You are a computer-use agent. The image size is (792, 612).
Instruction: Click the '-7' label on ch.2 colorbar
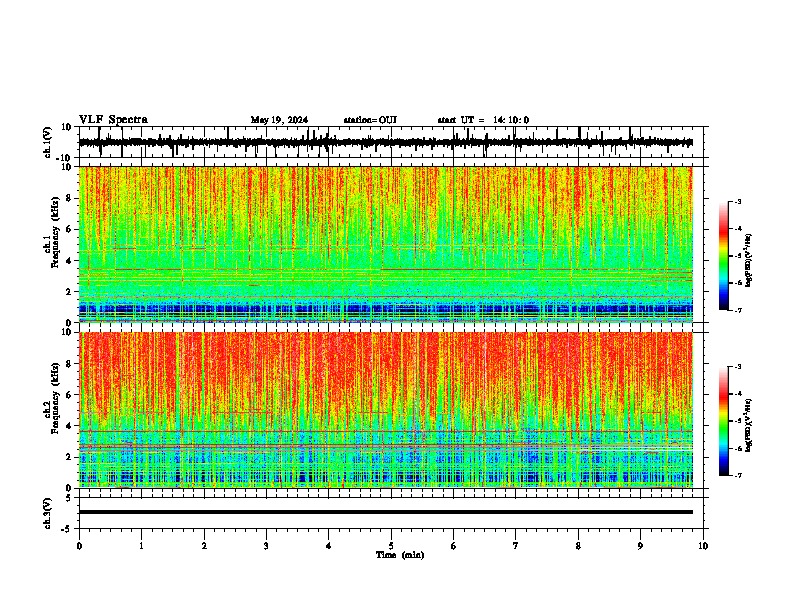(738, 475)
